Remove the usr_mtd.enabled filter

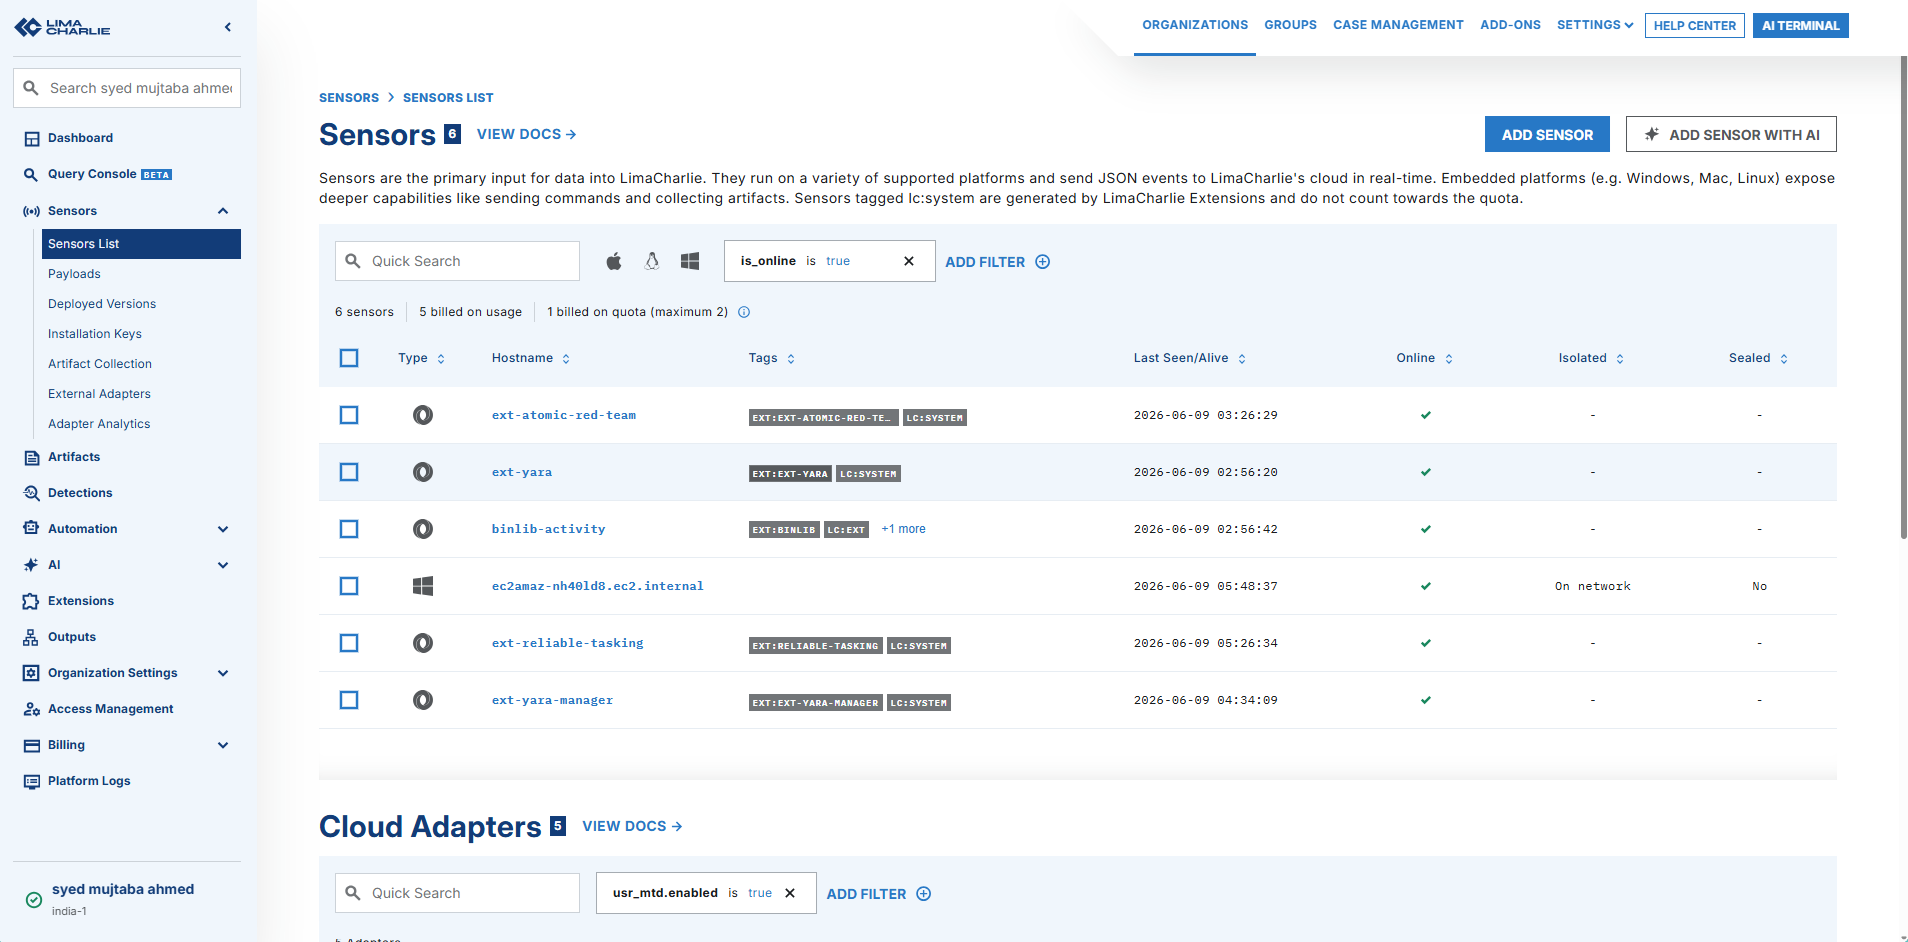click(x=790, y=893)
